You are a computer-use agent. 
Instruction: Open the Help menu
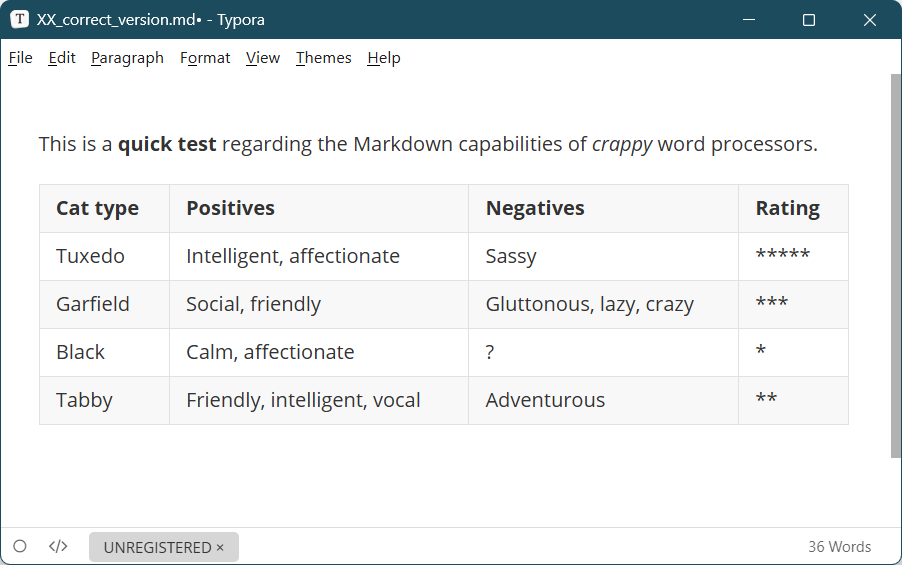(x=384, y=58)
